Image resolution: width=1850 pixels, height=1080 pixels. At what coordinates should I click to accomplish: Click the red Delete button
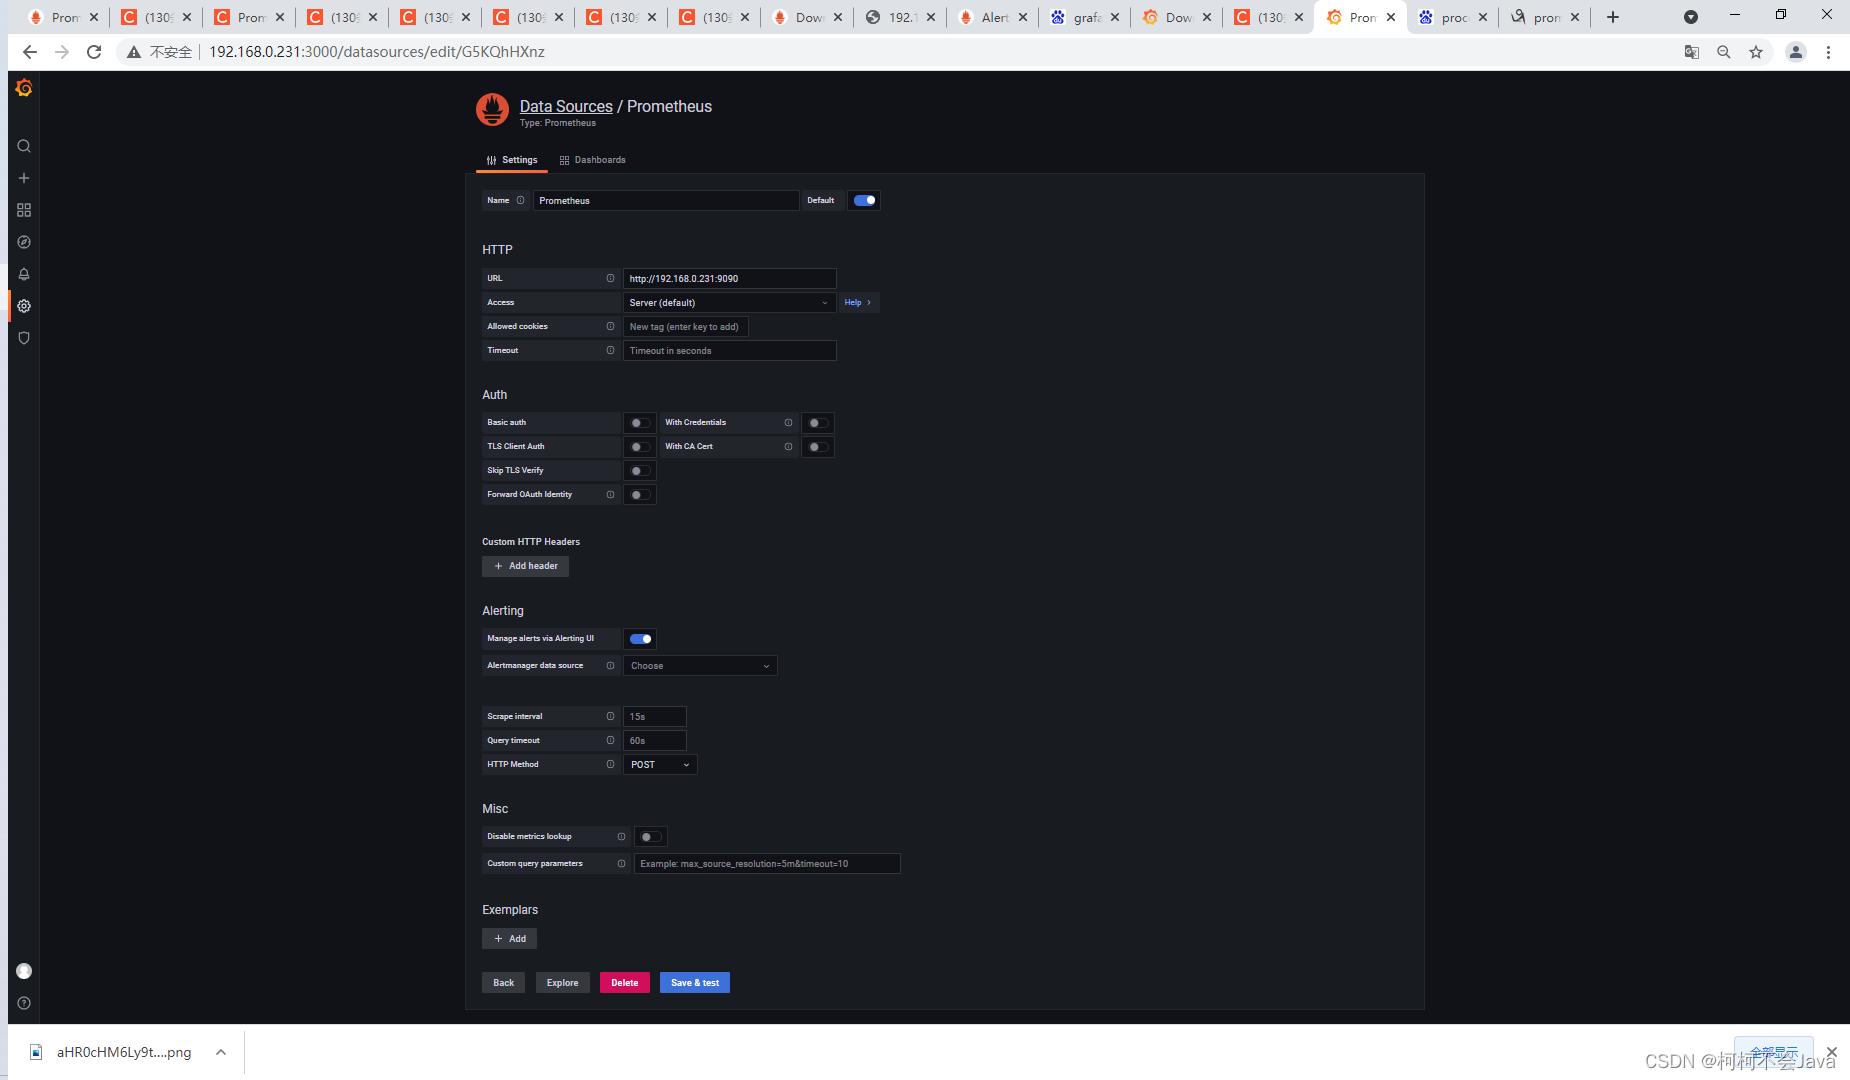coord(625,983)
